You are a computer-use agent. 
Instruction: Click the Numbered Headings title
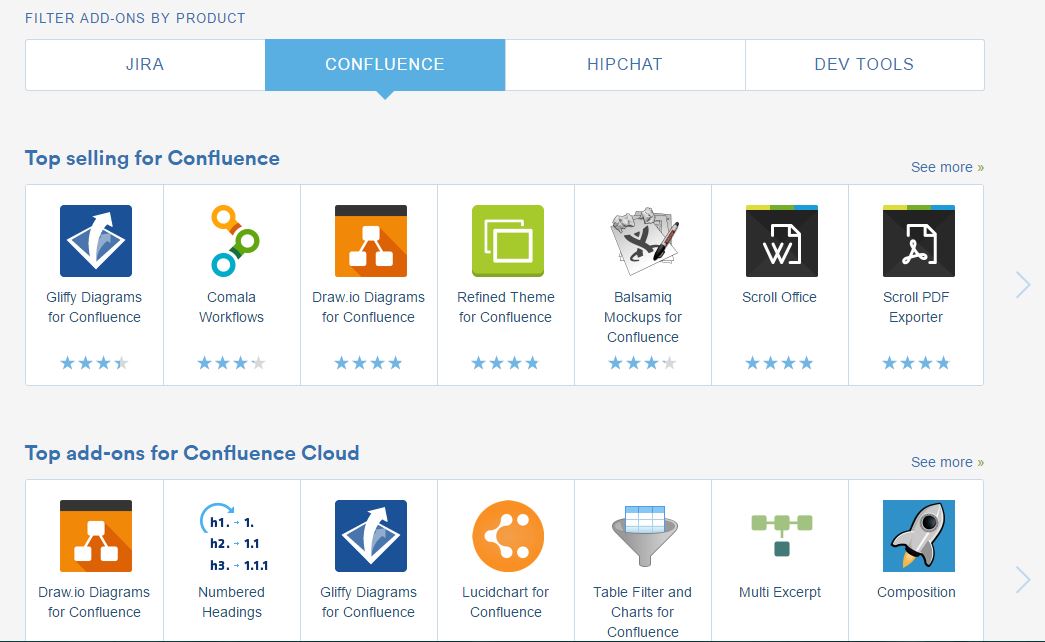point(231,602)
